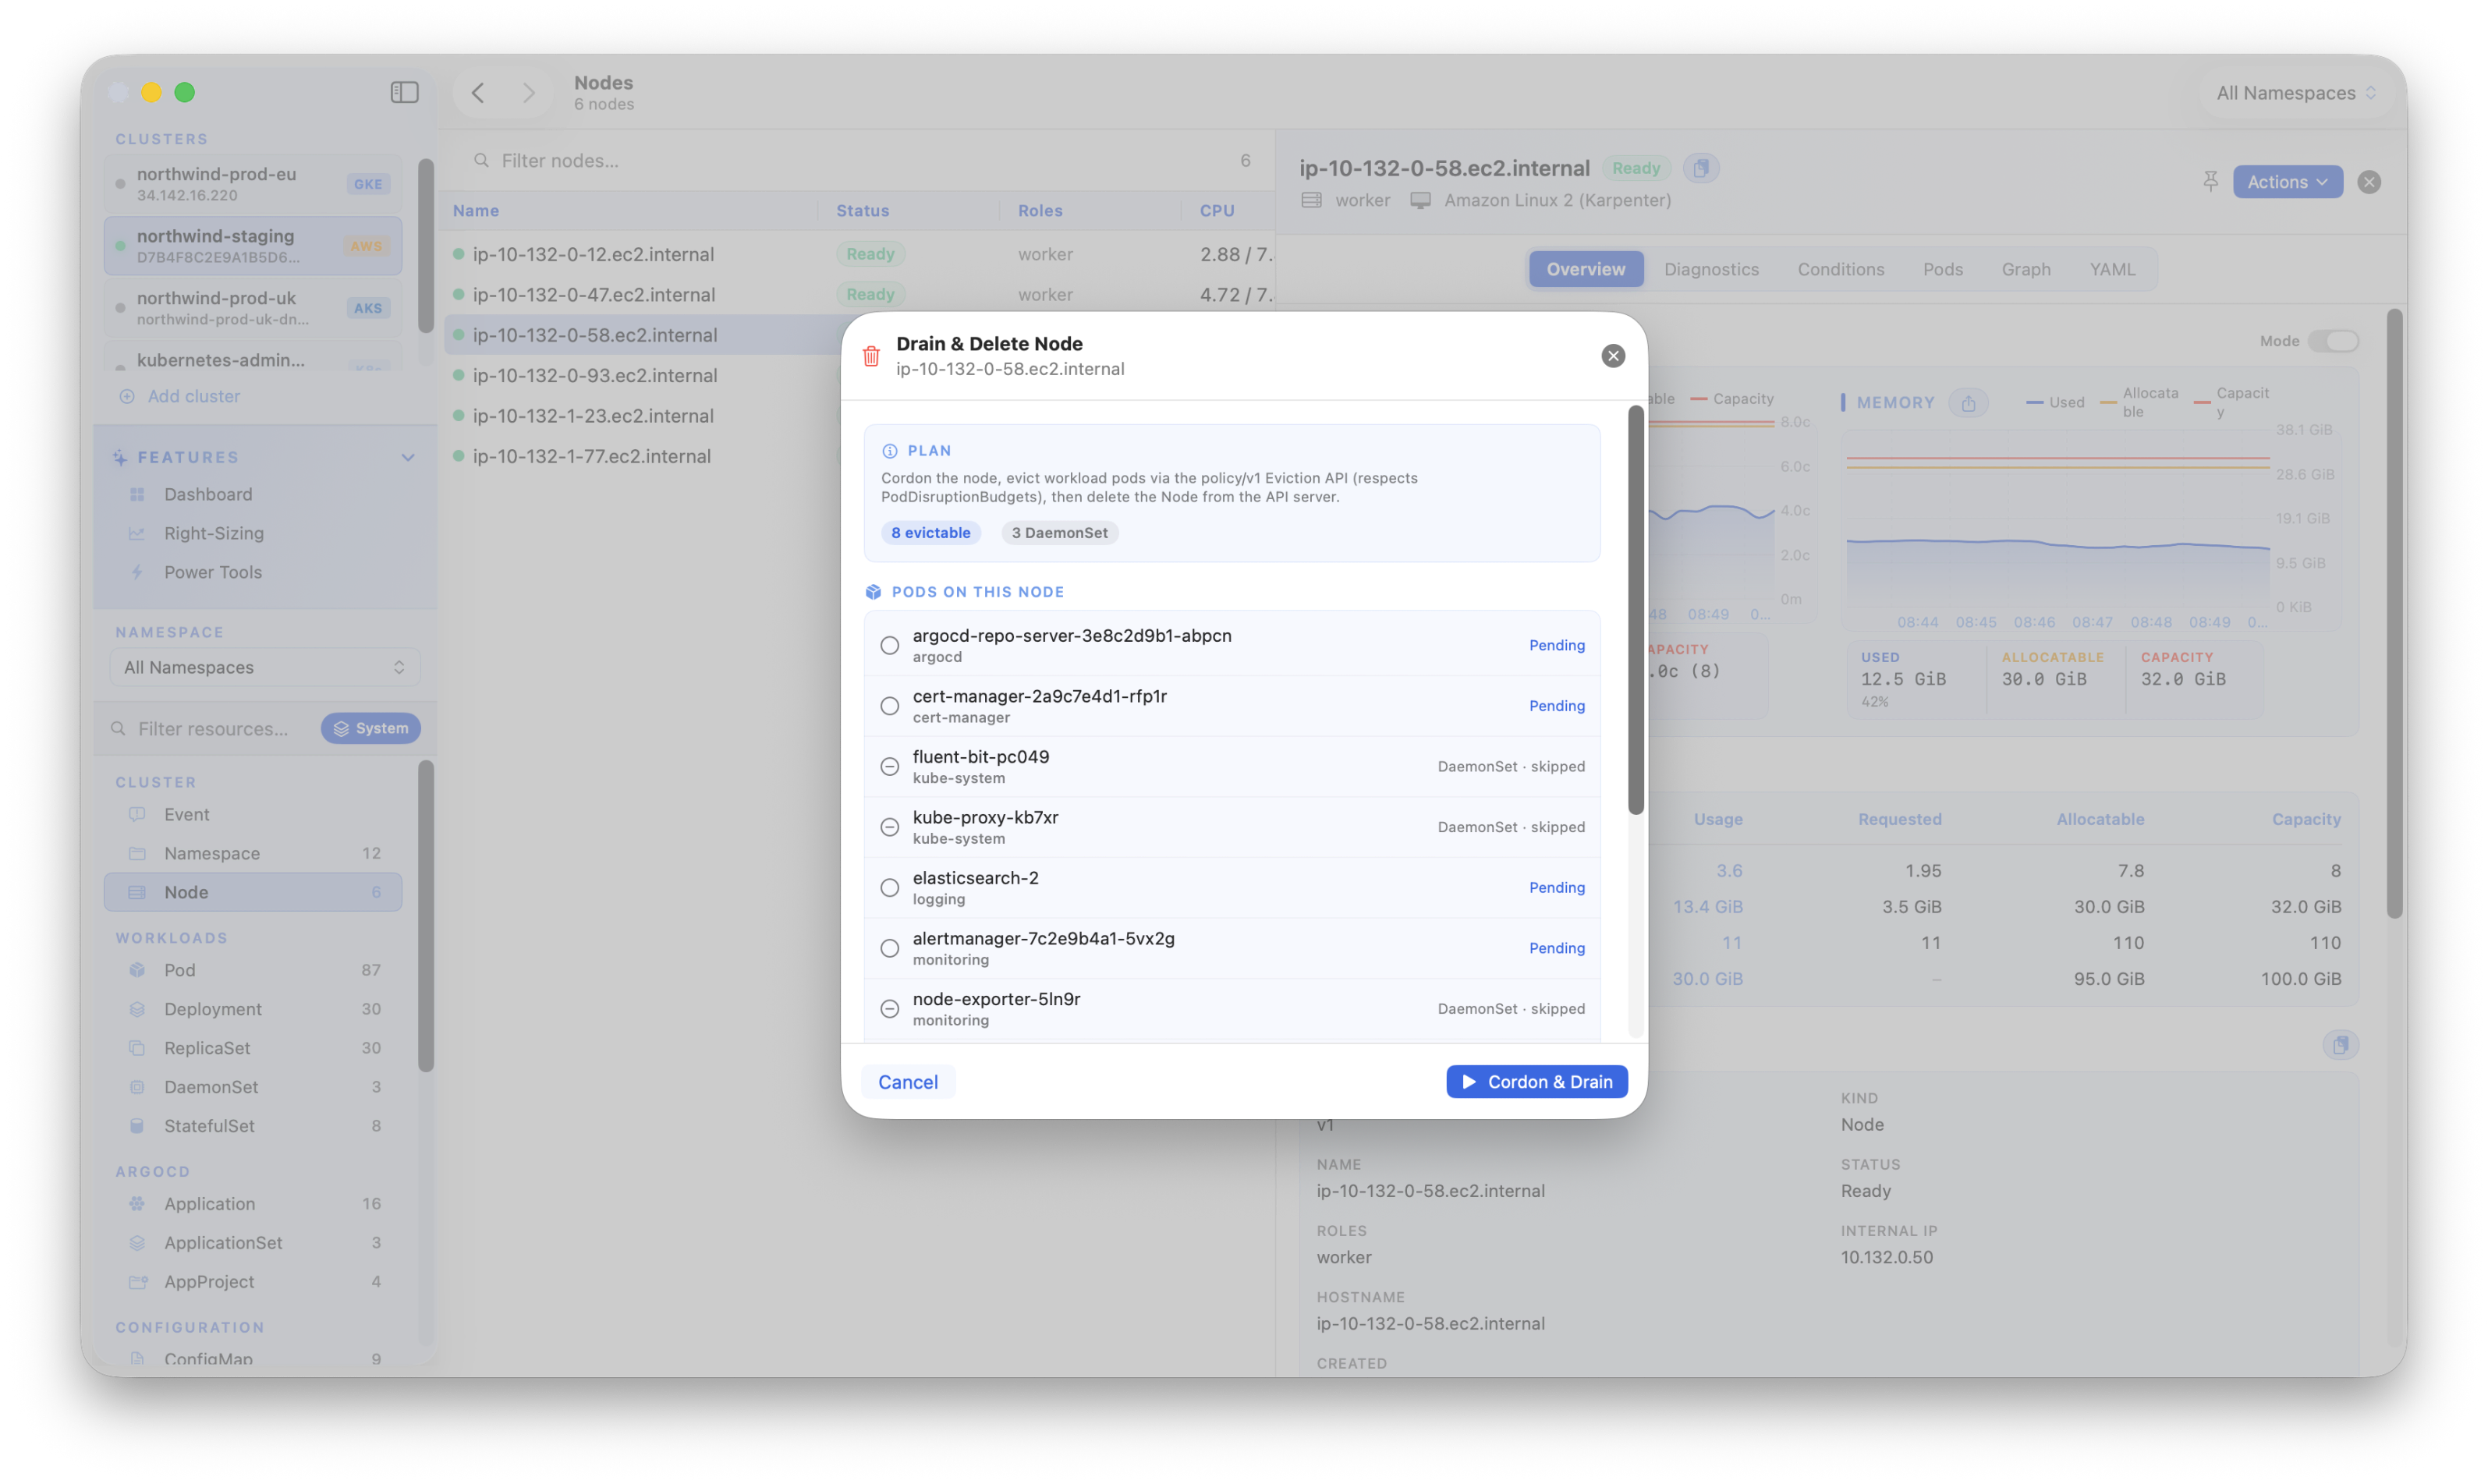
Task: Close the node detail panel
Action: (x=2368, y=182)
